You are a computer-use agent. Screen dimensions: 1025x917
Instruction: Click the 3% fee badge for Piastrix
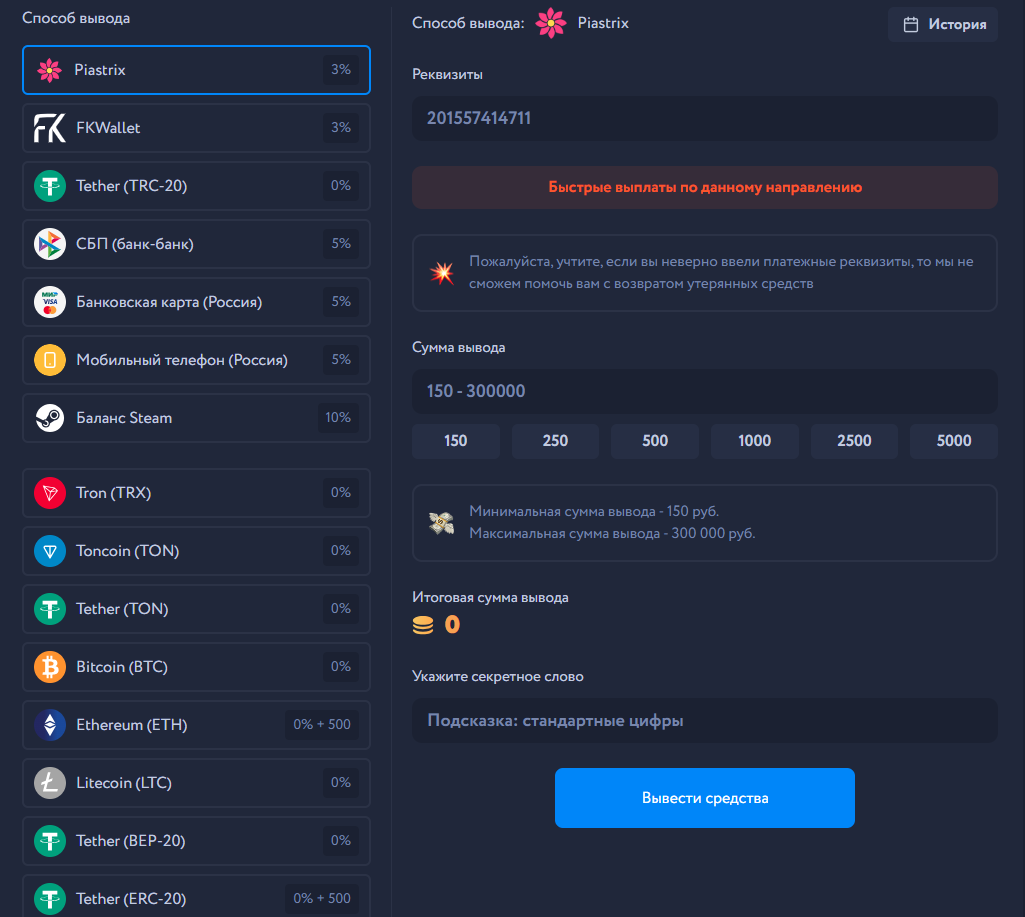341,69
